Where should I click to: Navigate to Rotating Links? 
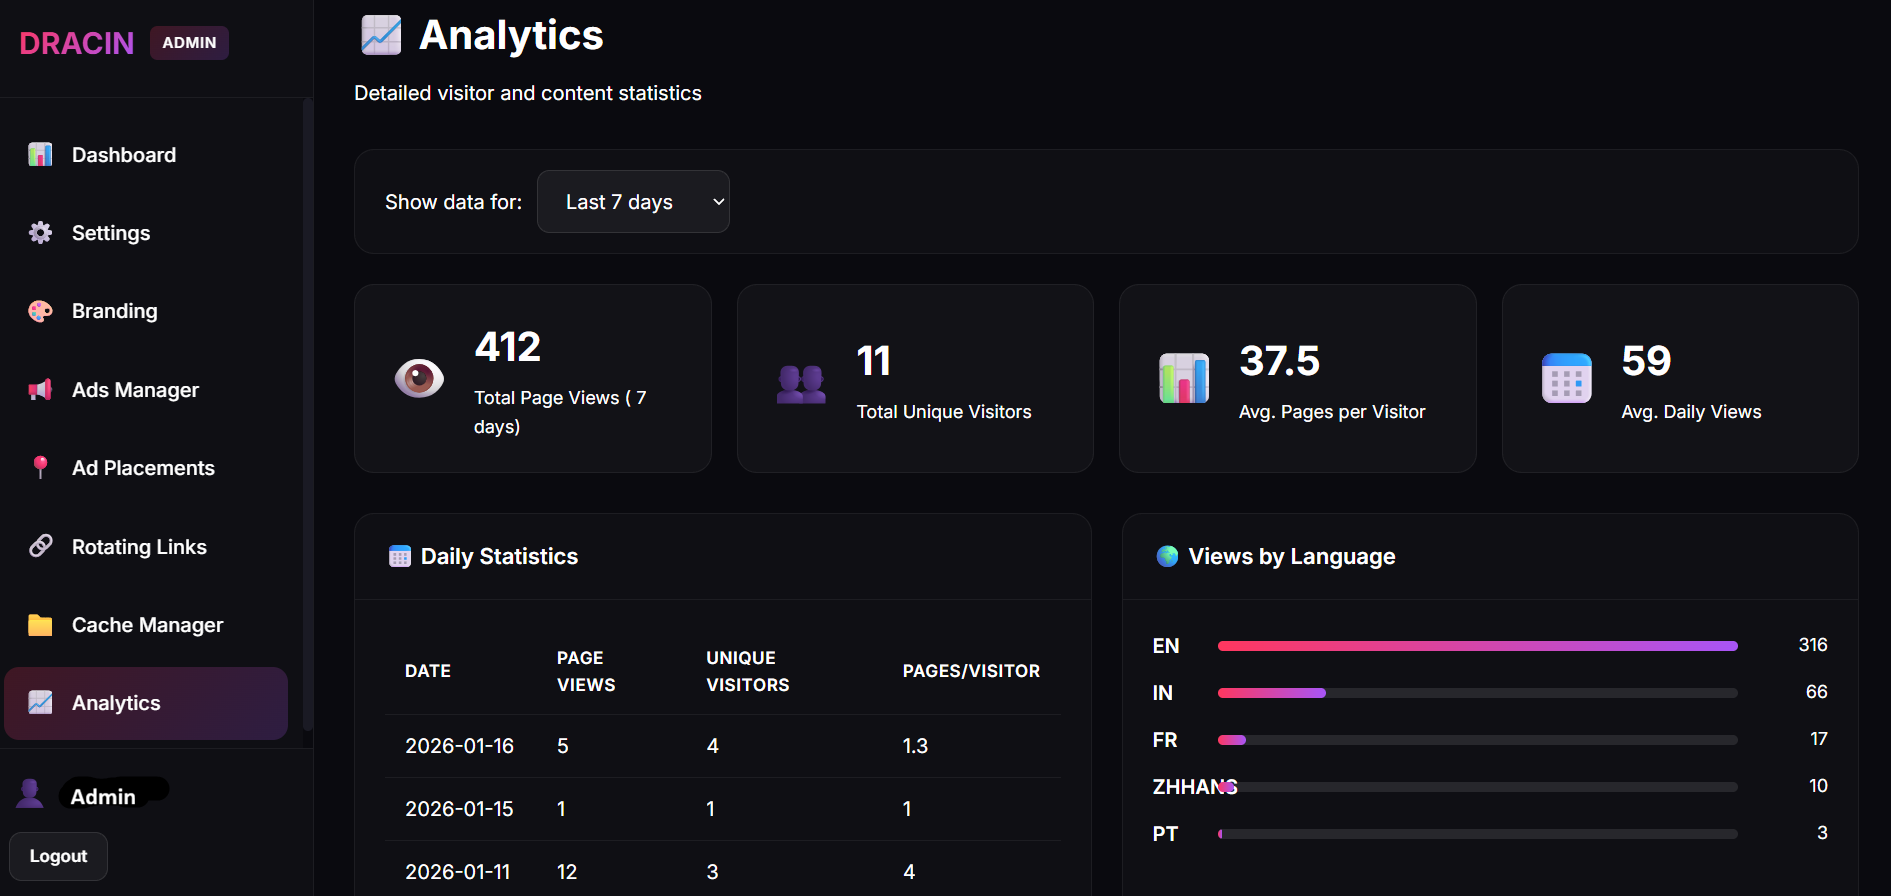(139, 547)
